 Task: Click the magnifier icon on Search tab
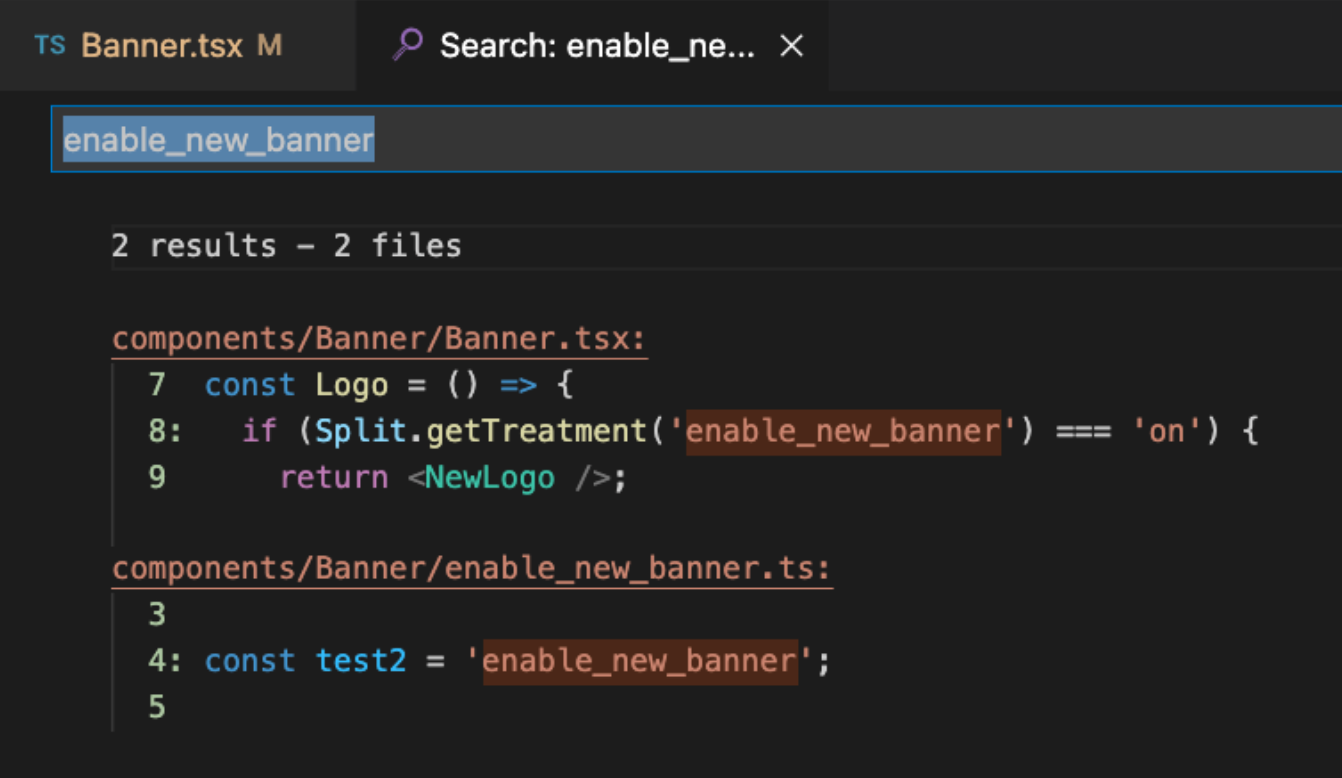pyautogui.click(x=407, y=45)
